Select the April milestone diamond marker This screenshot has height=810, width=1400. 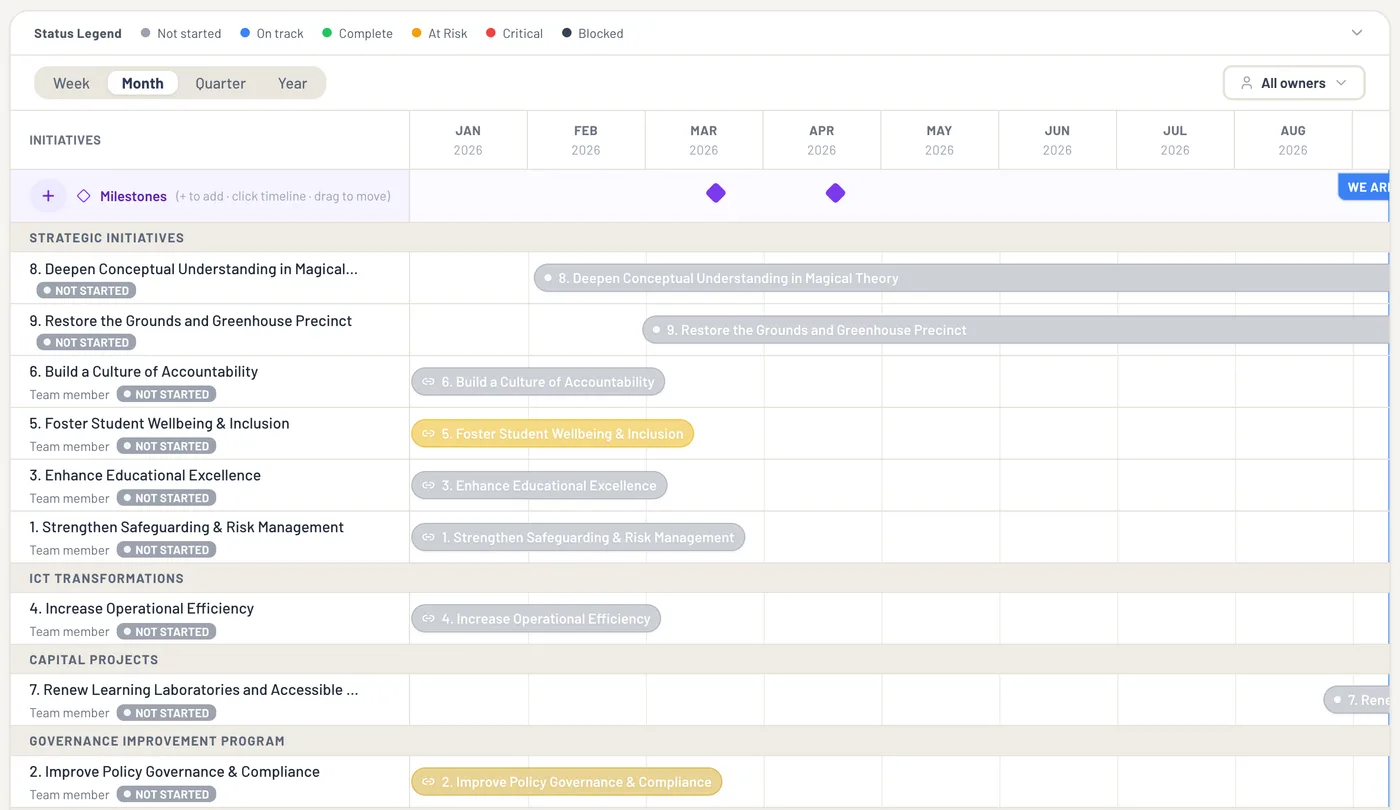836,193
